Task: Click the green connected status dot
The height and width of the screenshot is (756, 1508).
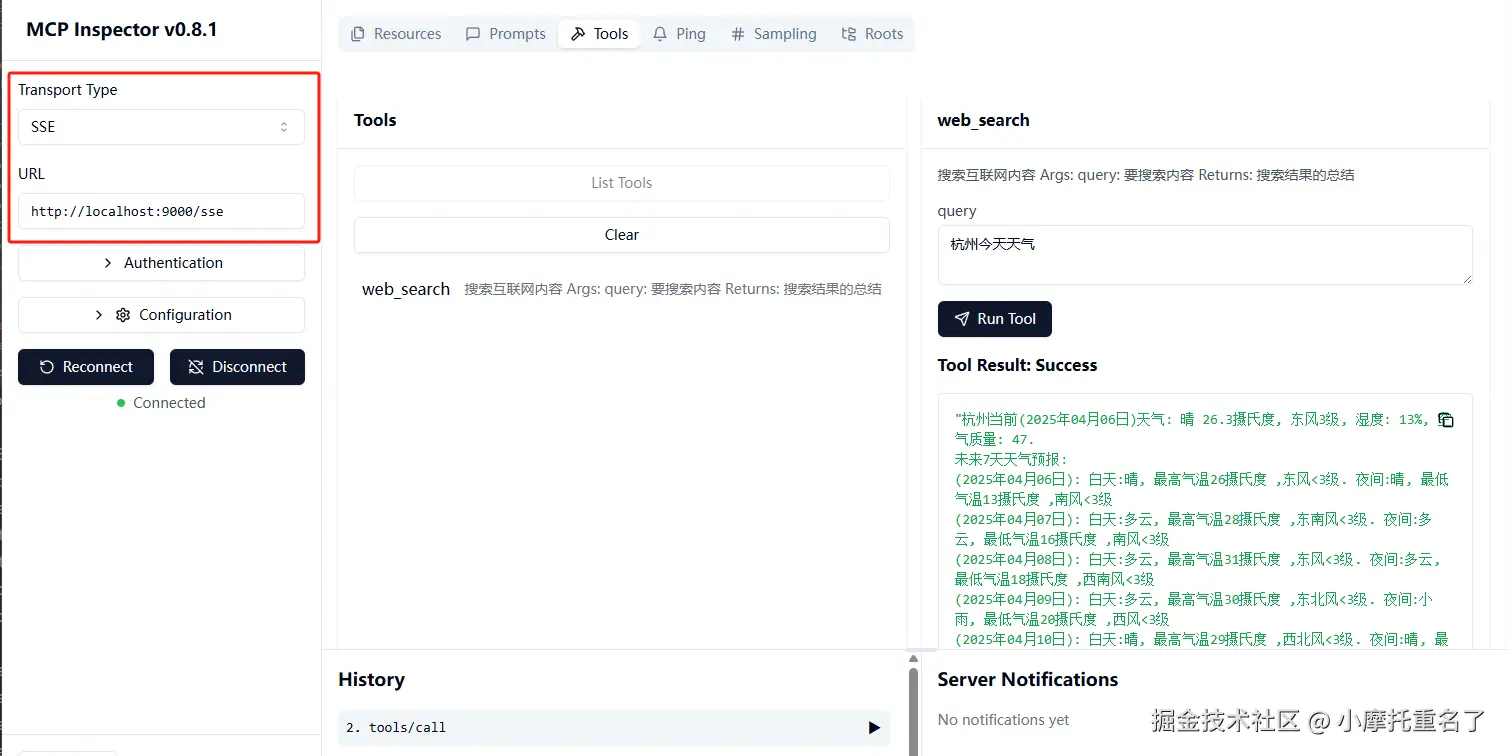Action: click(x=121, y=403)
